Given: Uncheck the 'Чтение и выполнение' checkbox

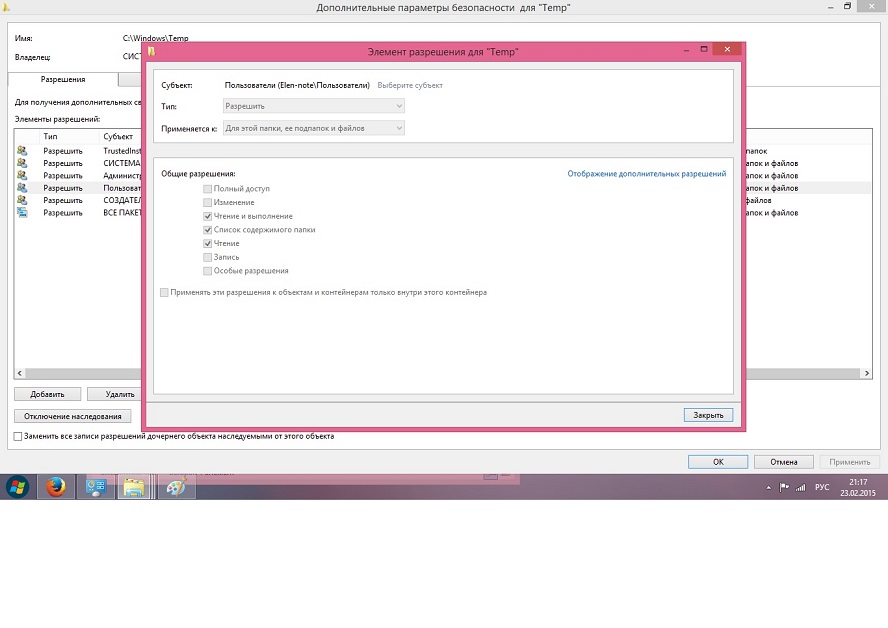Looking at the screenshot, I should pos(207,216).
